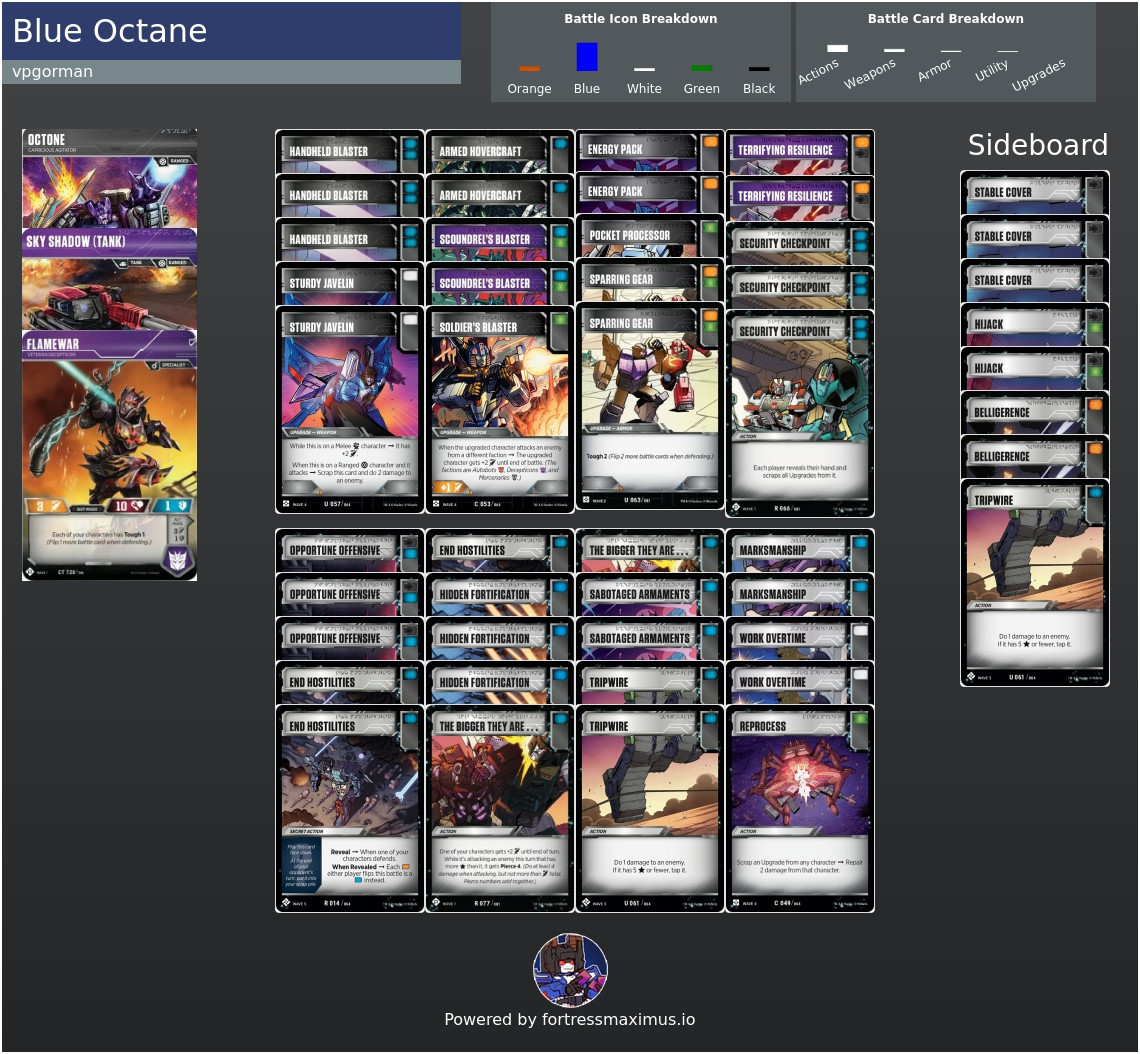Open End Hostilities card showing full artwork
1140x1054 pixels.
(x=350, y=808)
